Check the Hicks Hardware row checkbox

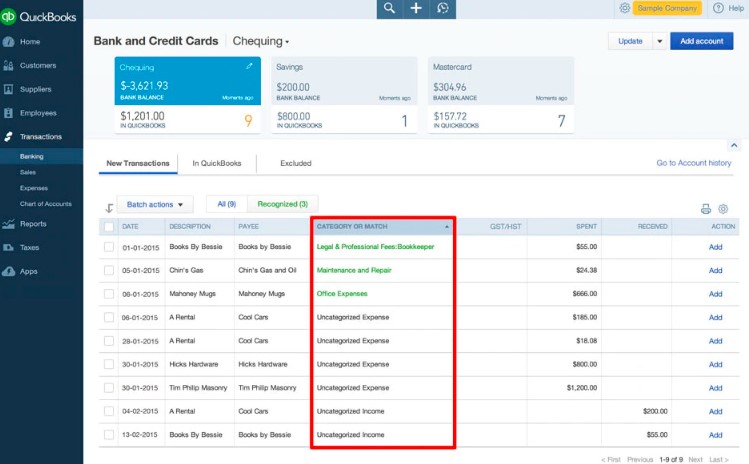109,364
